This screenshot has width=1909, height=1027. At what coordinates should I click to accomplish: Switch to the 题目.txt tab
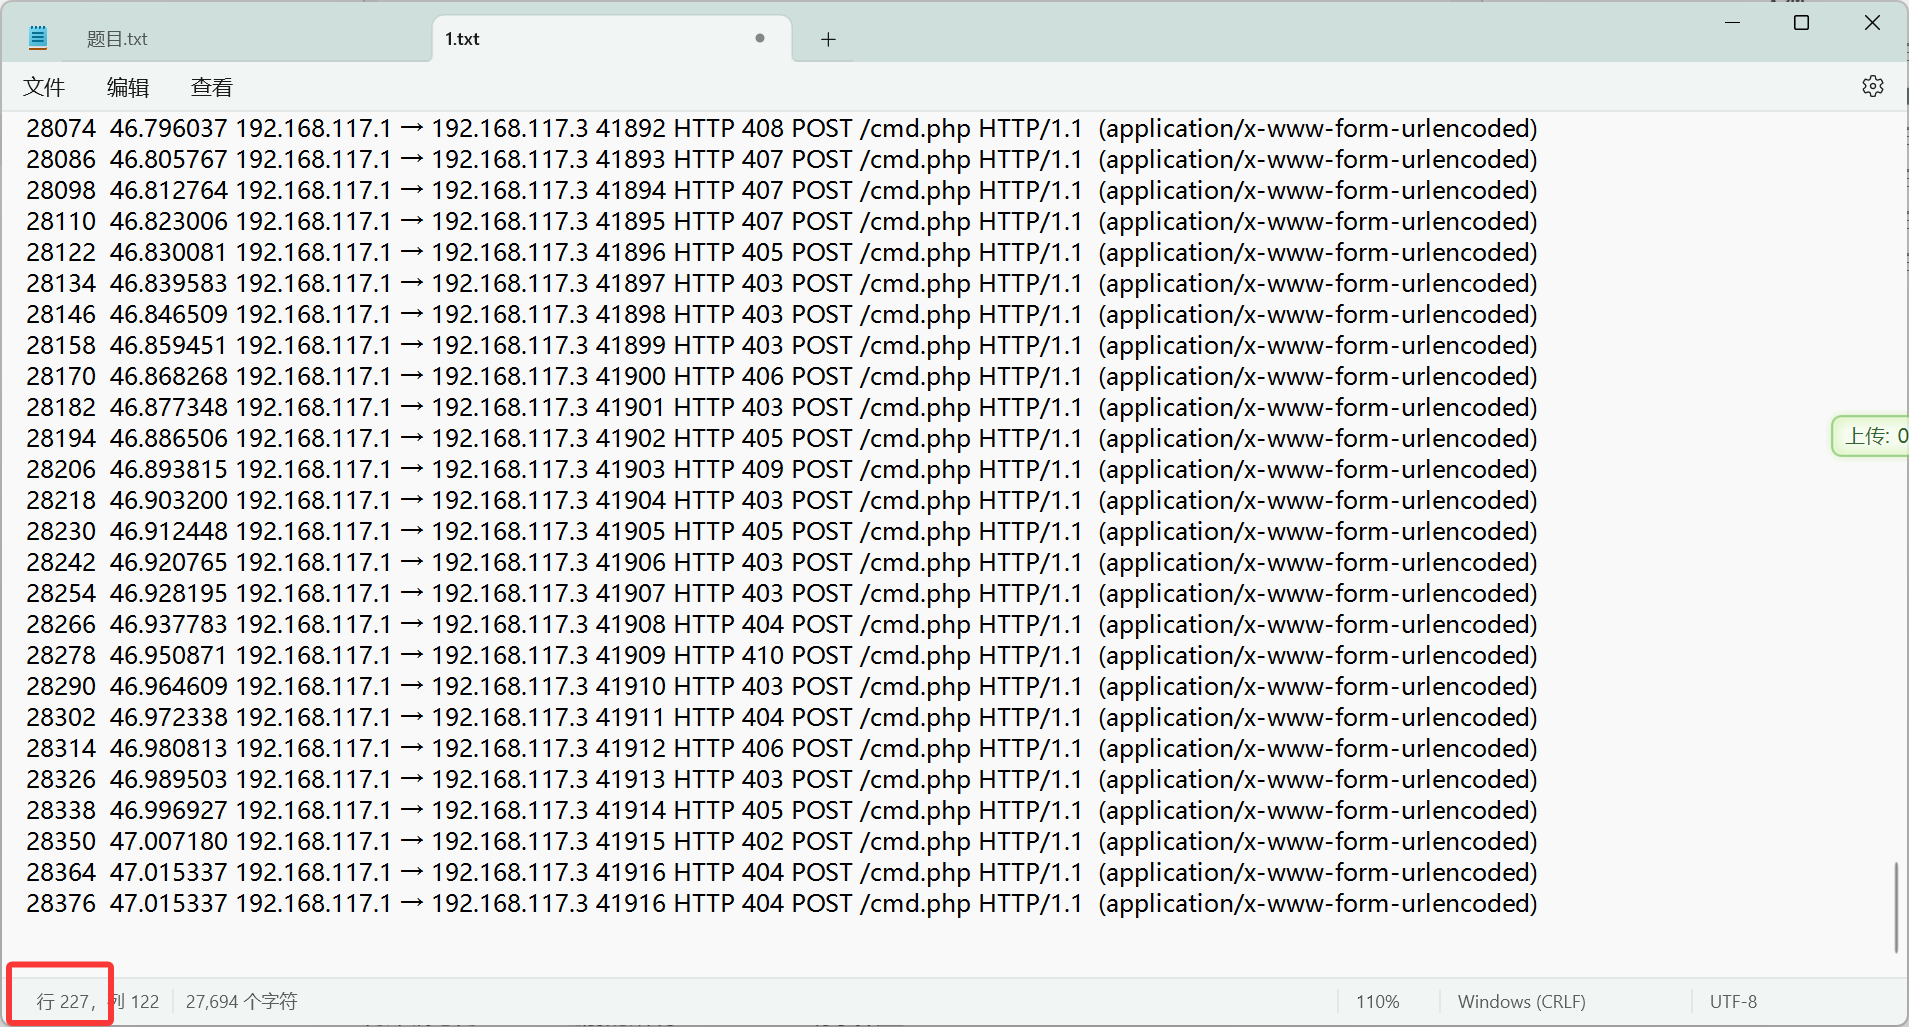tap(117, 39)
